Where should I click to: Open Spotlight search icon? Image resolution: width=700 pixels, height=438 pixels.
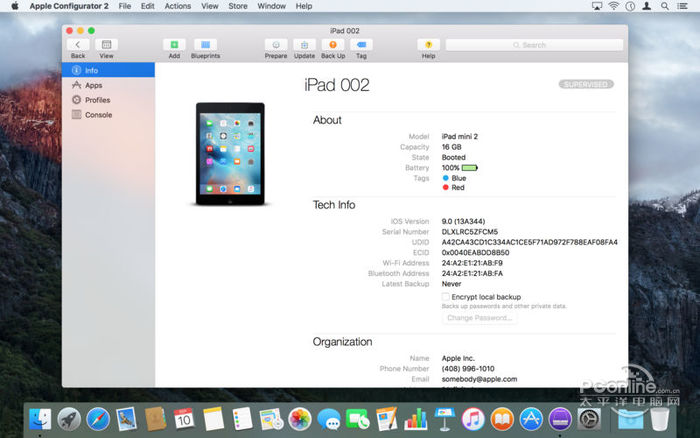pos(665,6)
